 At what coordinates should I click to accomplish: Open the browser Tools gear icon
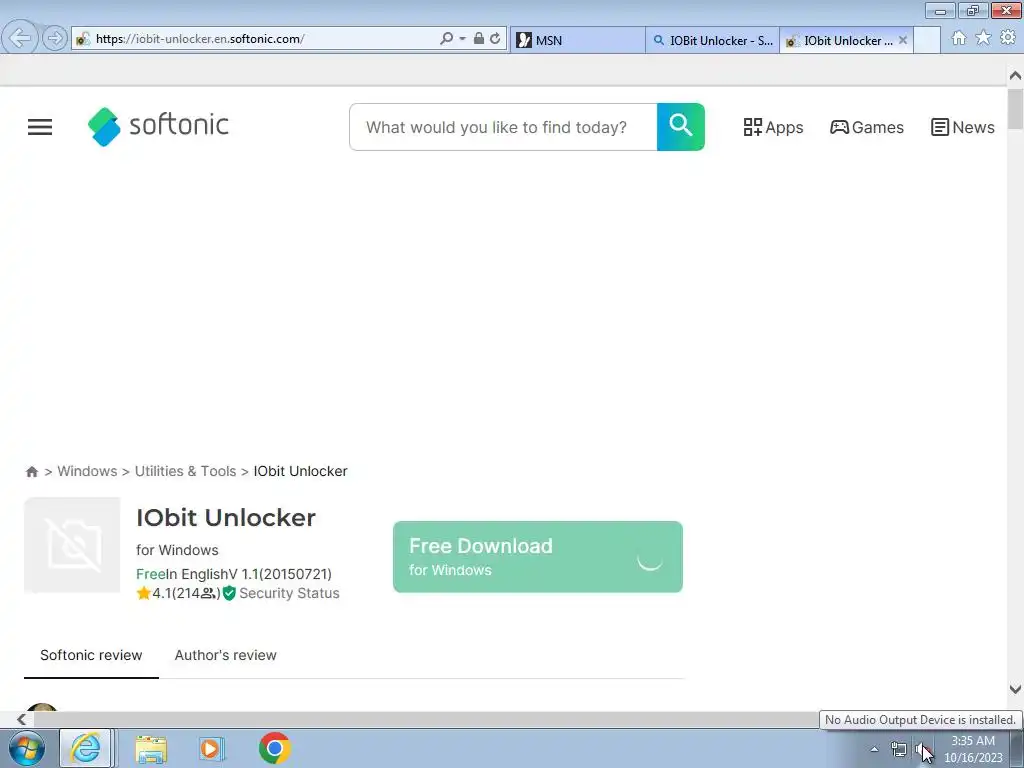[1008, 38]
